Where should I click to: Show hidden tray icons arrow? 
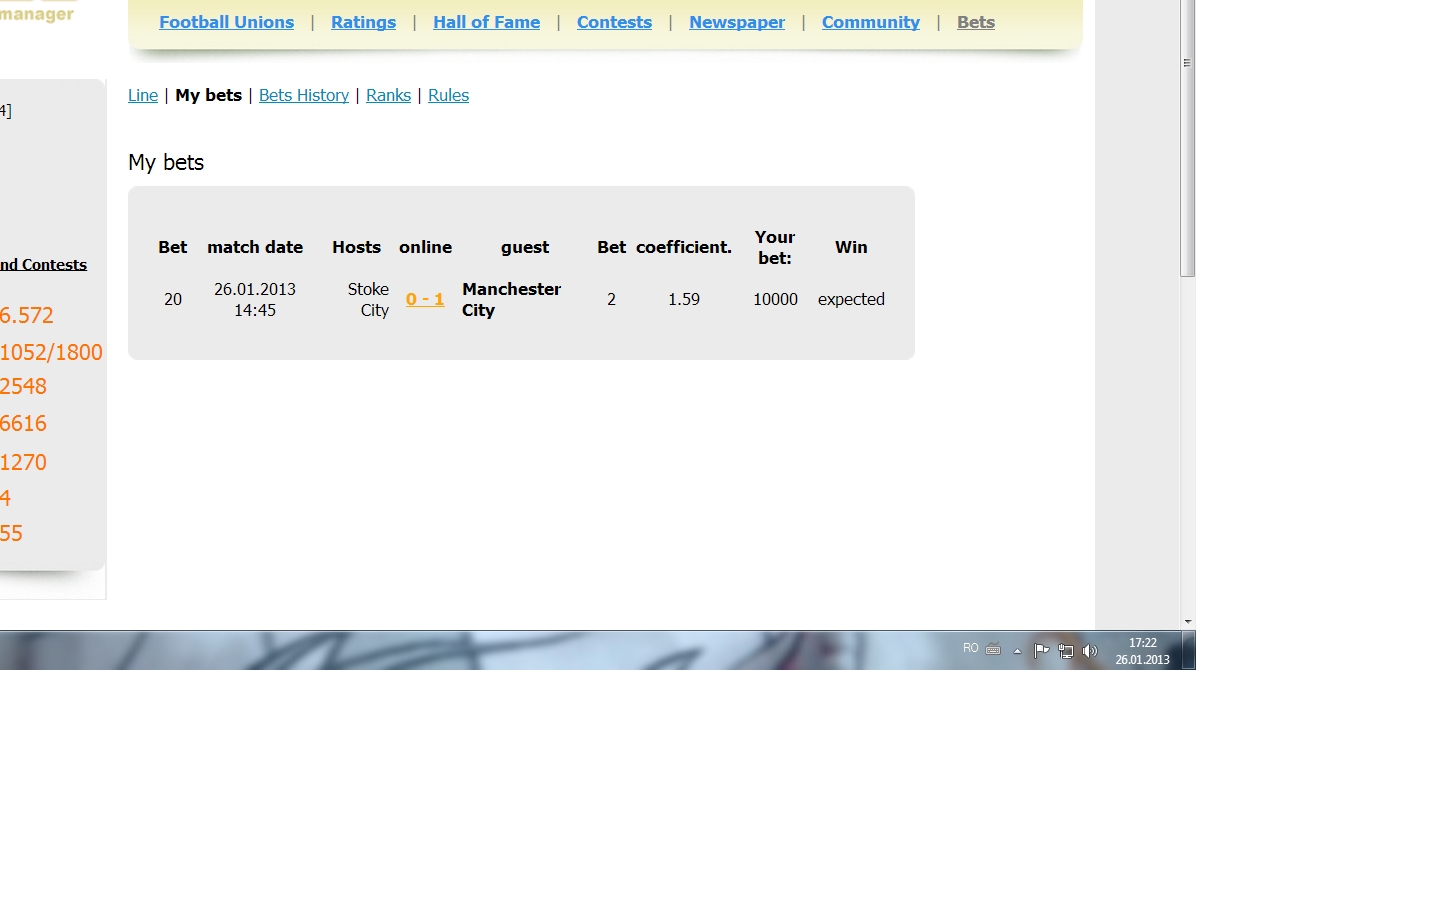pos(1017,651)
